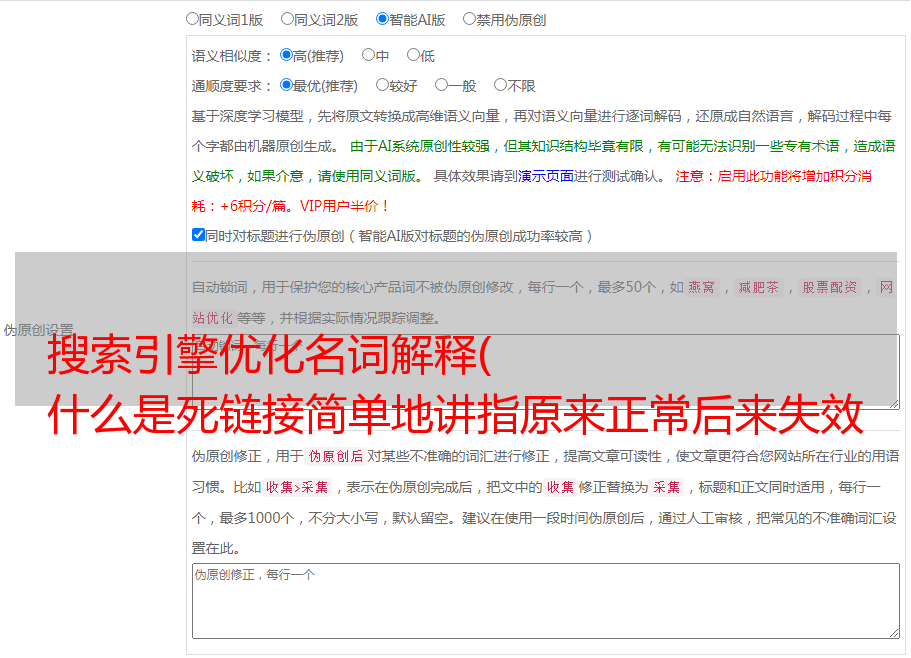Viewport: 911px width, 658px height.
Task: Grab the 伪原创修正 text area resize handle
Action: pos(894,633)
